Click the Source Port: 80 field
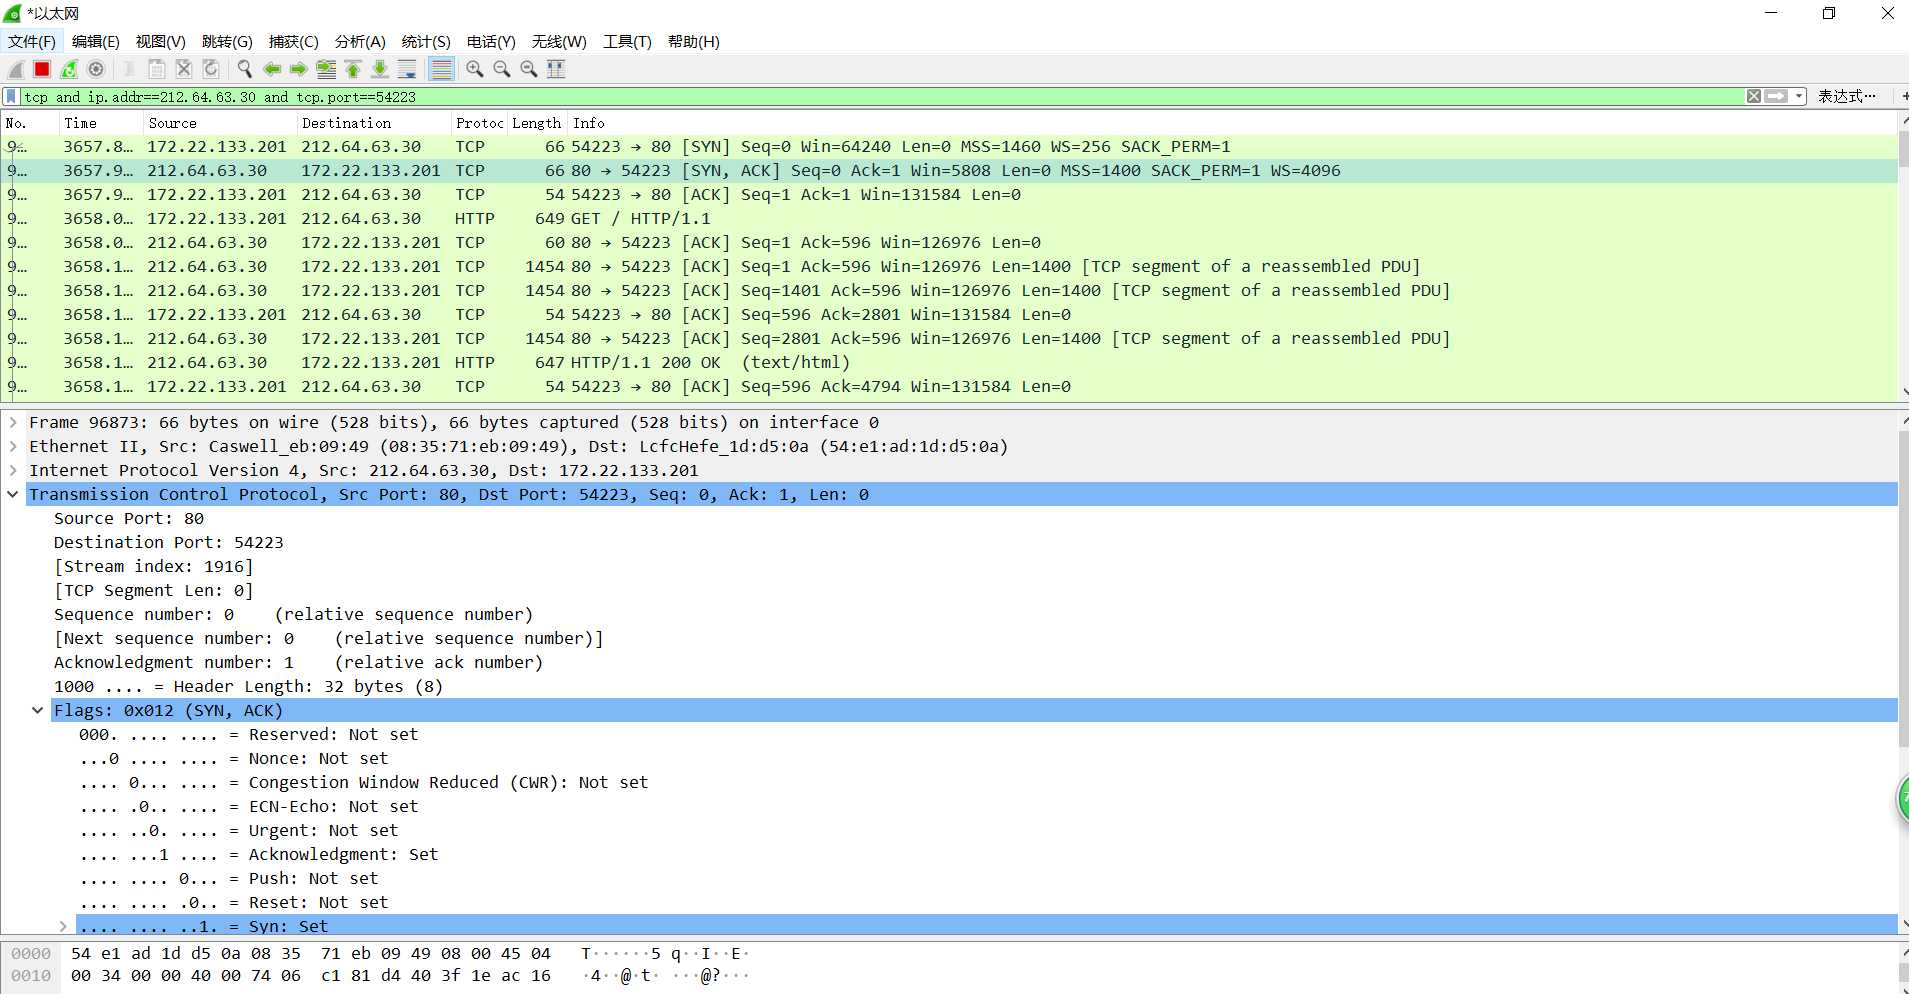Screen dimensions: 1909x994 [129, 518]
